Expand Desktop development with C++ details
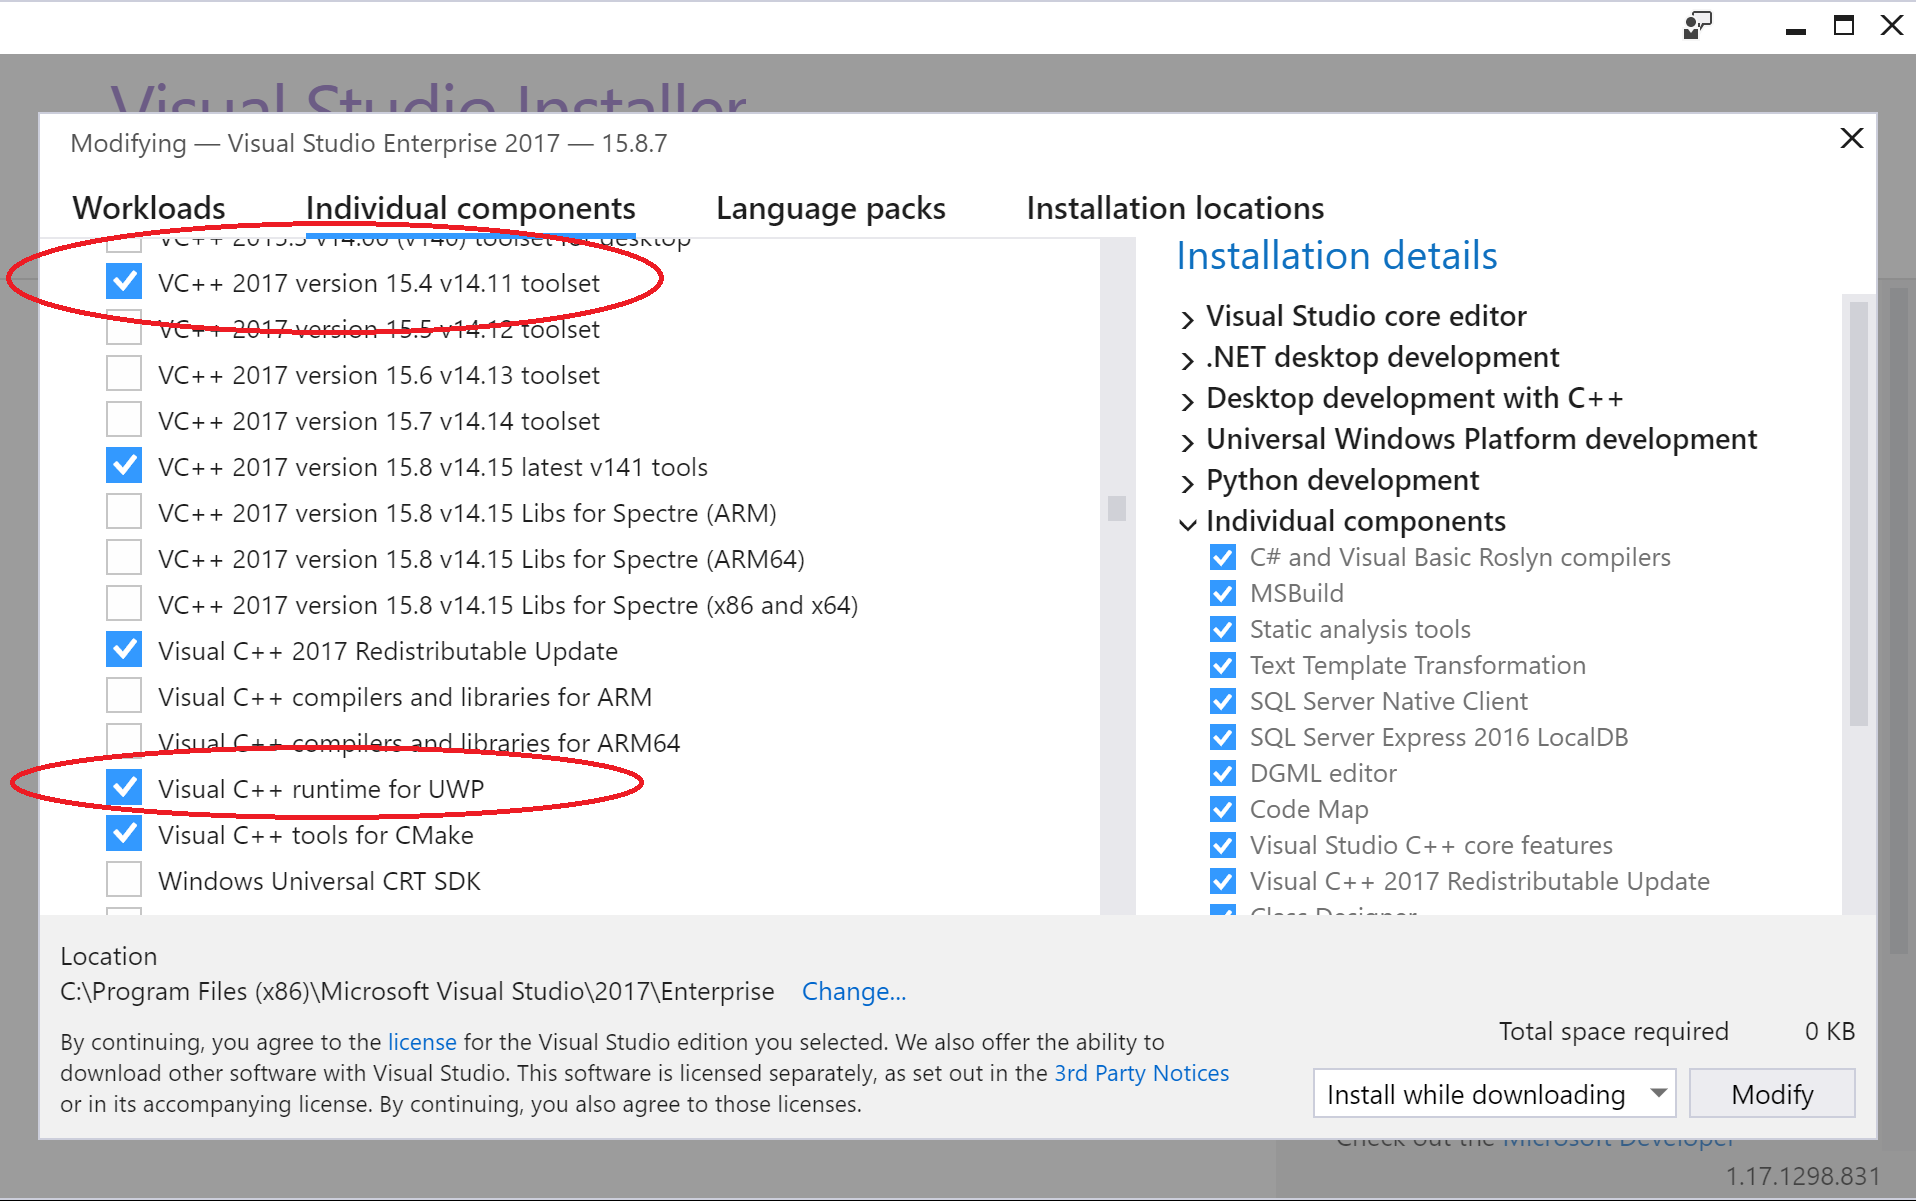The width and height of the screenshot is (1916, 1201). click(1187, 401)
